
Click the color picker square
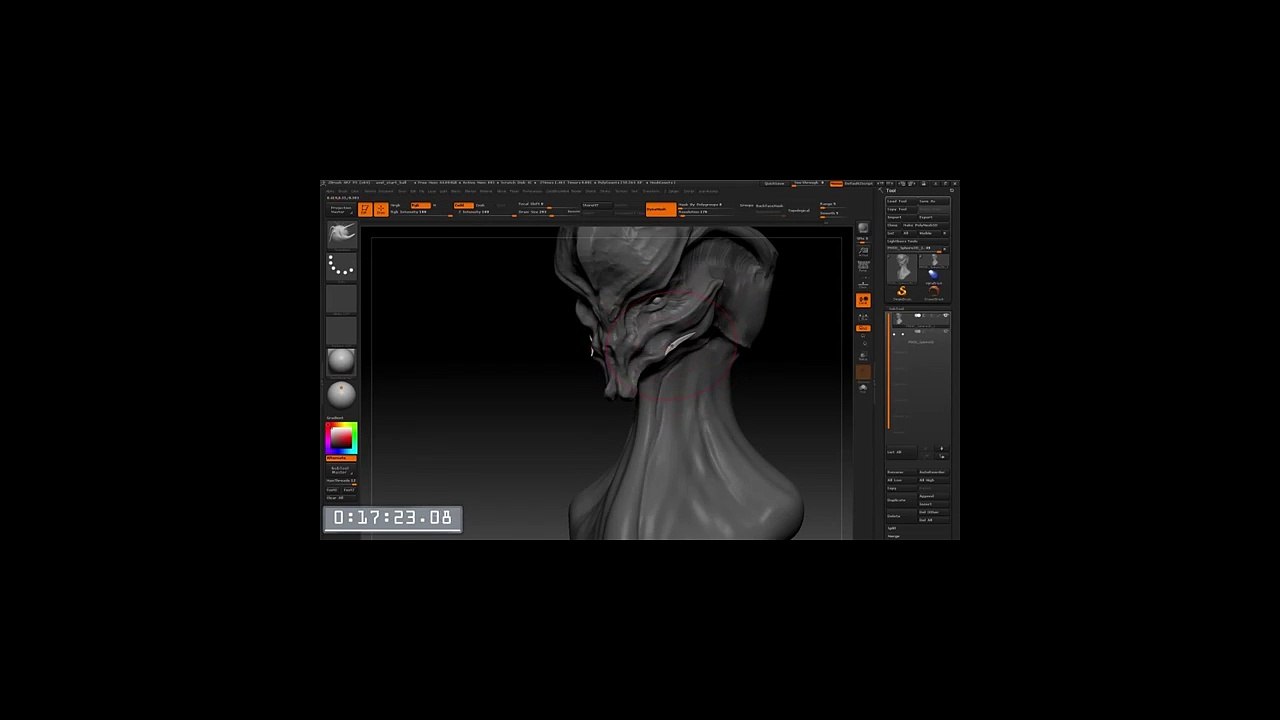(341, 438)
